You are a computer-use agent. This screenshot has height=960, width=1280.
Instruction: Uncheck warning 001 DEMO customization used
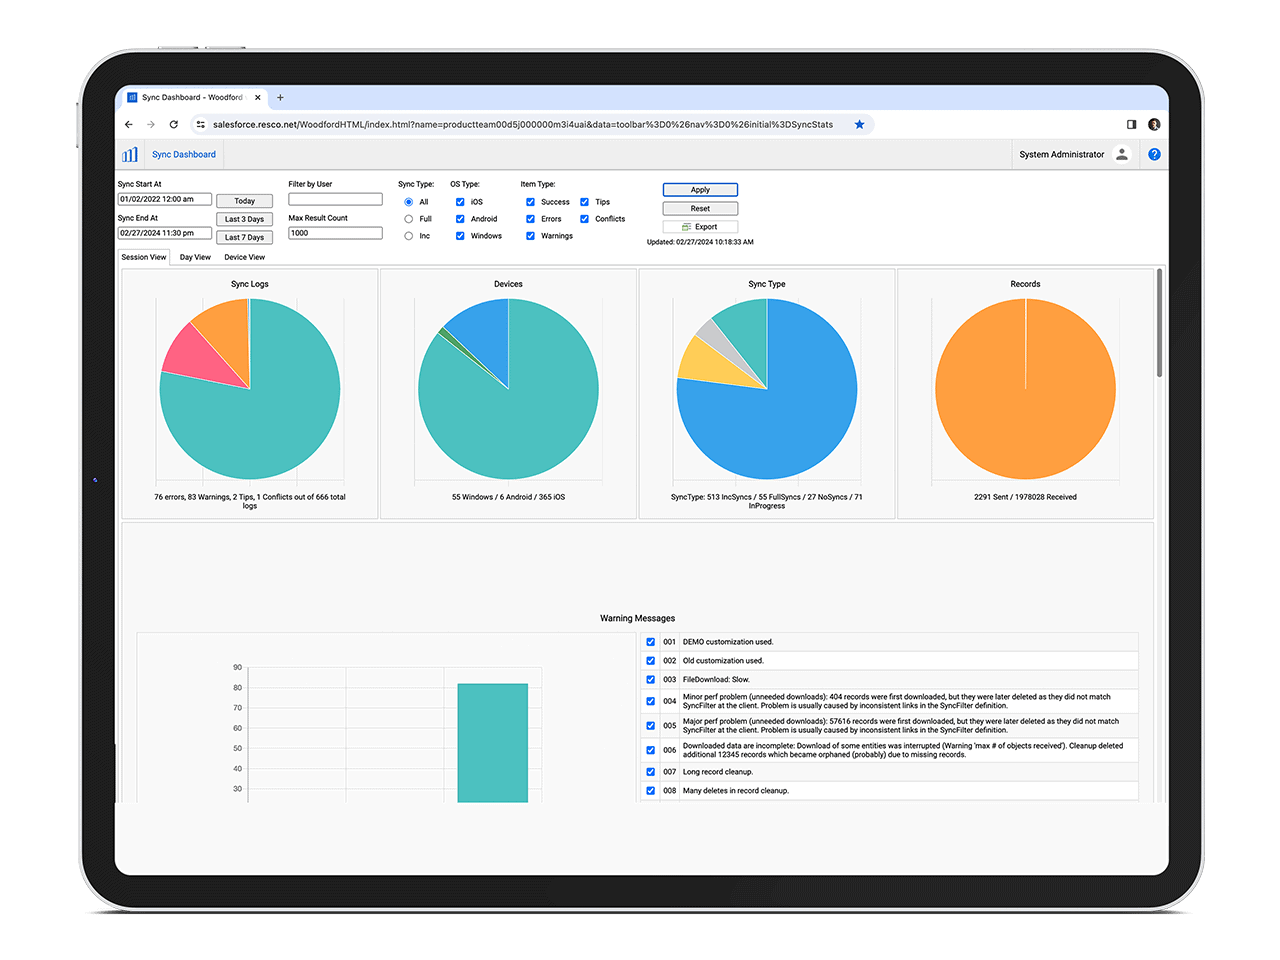pyautogui.click(x=650, y=642)
